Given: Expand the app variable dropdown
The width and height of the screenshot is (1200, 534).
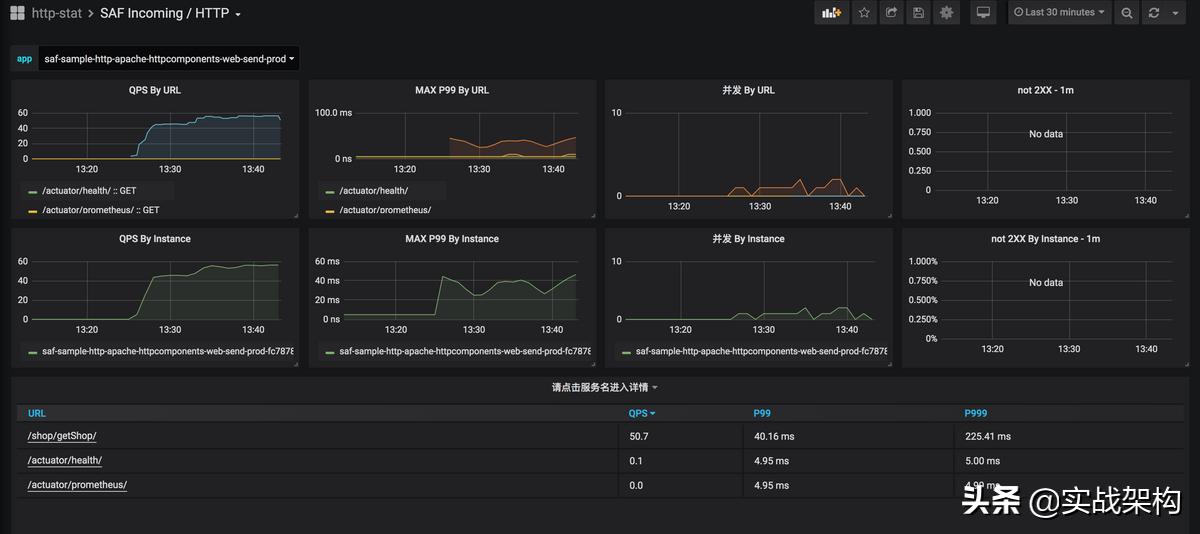Looking at the screenshot, I should pyautogui.click(x=168, y=59).
